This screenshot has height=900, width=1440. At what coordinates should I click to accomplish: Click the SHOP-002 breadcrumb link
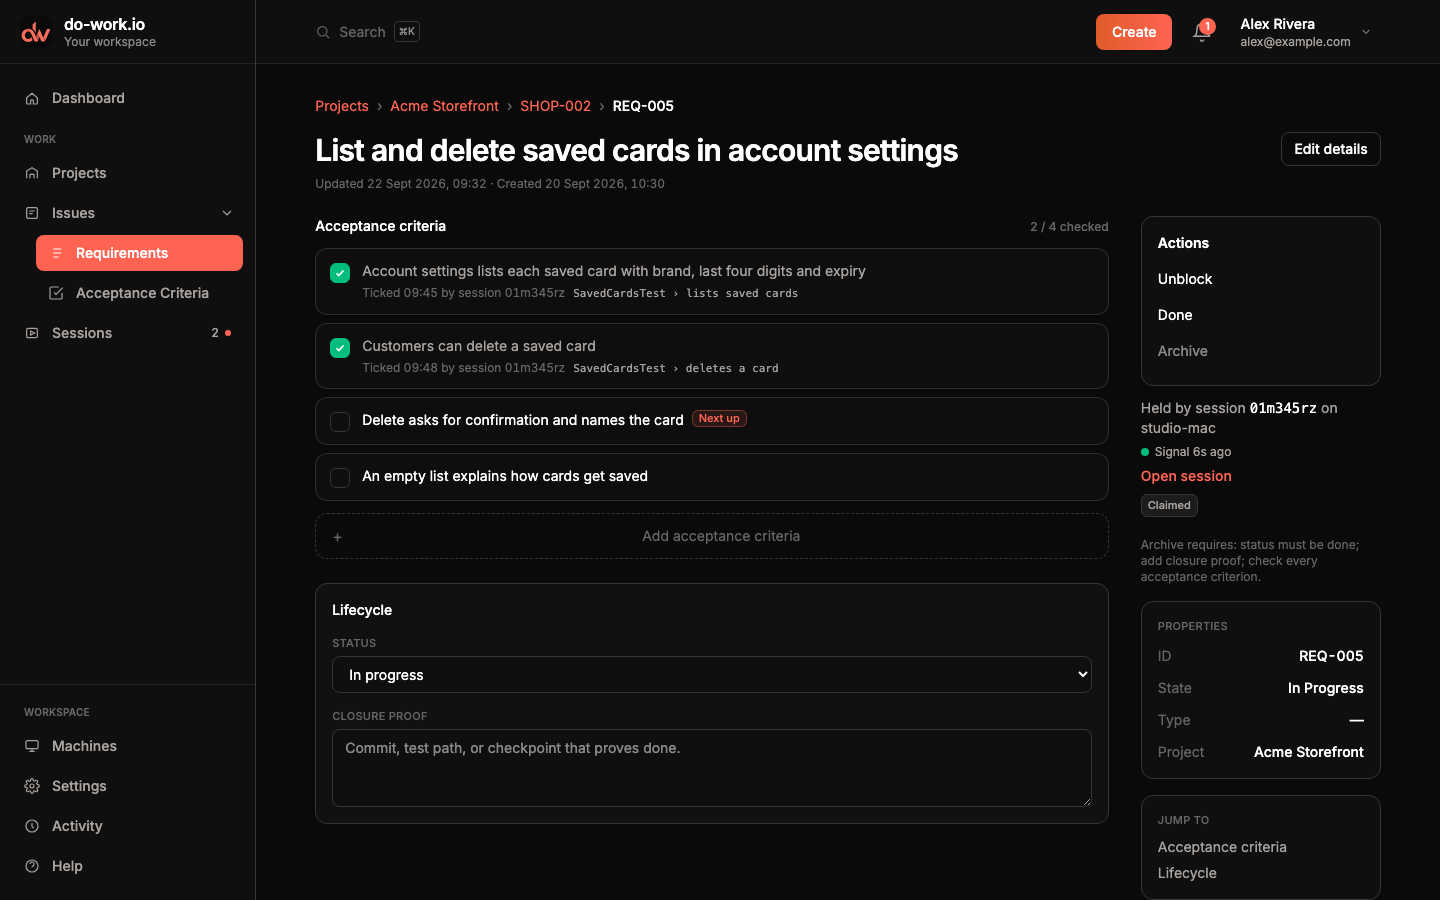click(x=555, y=106)
